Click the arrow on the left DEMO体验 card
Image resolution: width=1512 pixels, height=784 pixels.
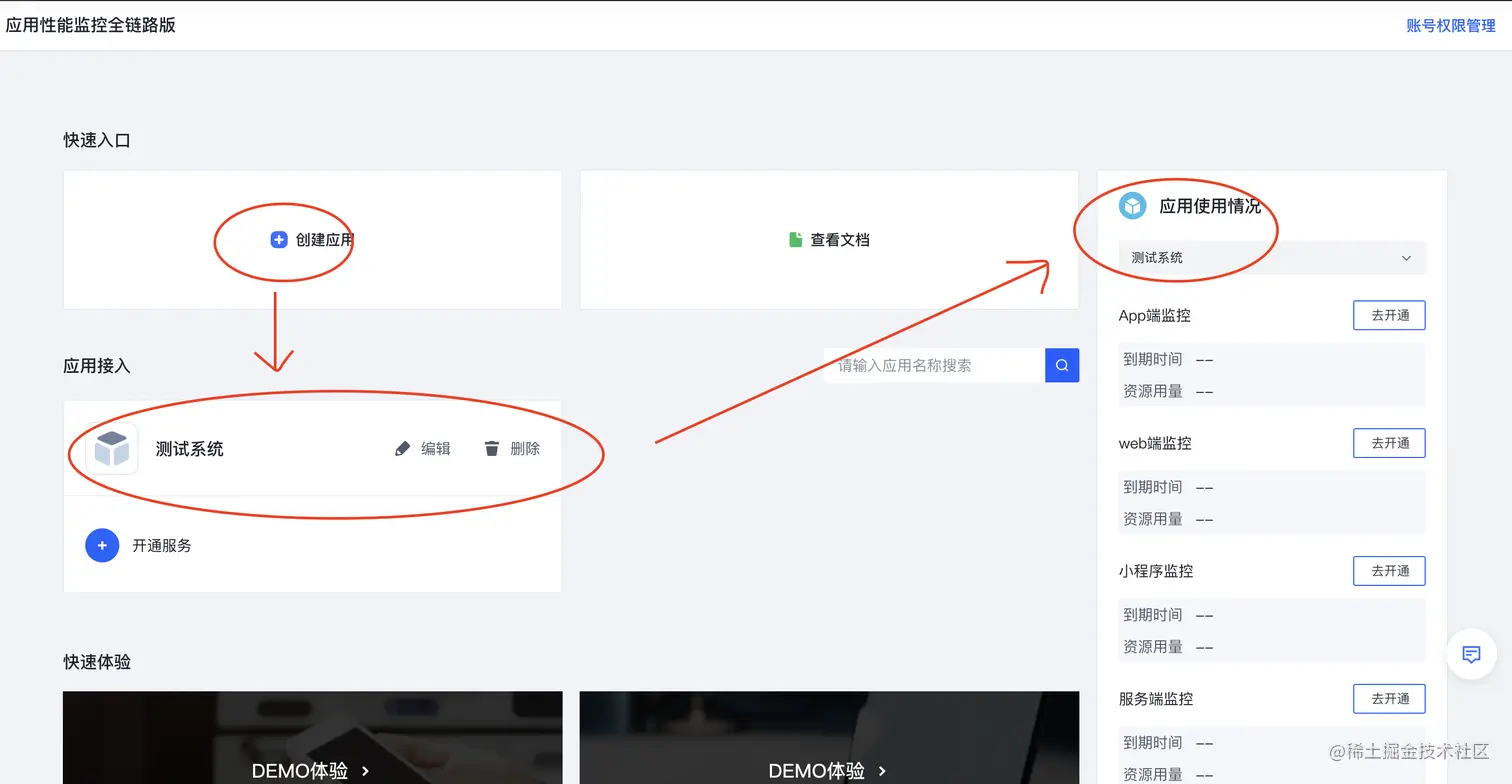366,771
